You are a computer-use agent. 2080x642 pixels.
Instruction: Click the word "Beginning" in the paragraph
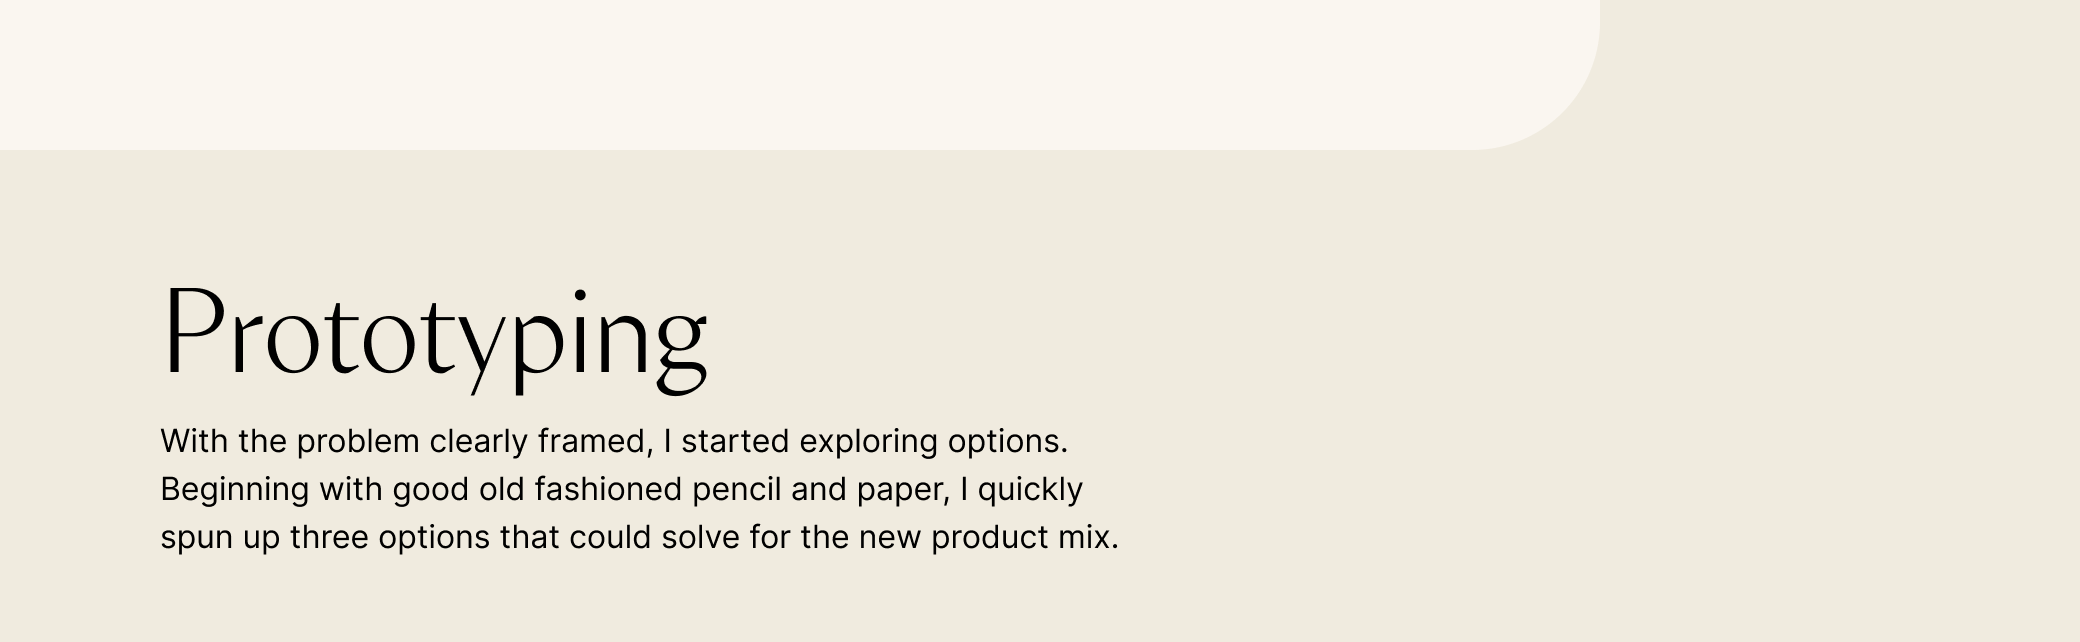(235, 489)
